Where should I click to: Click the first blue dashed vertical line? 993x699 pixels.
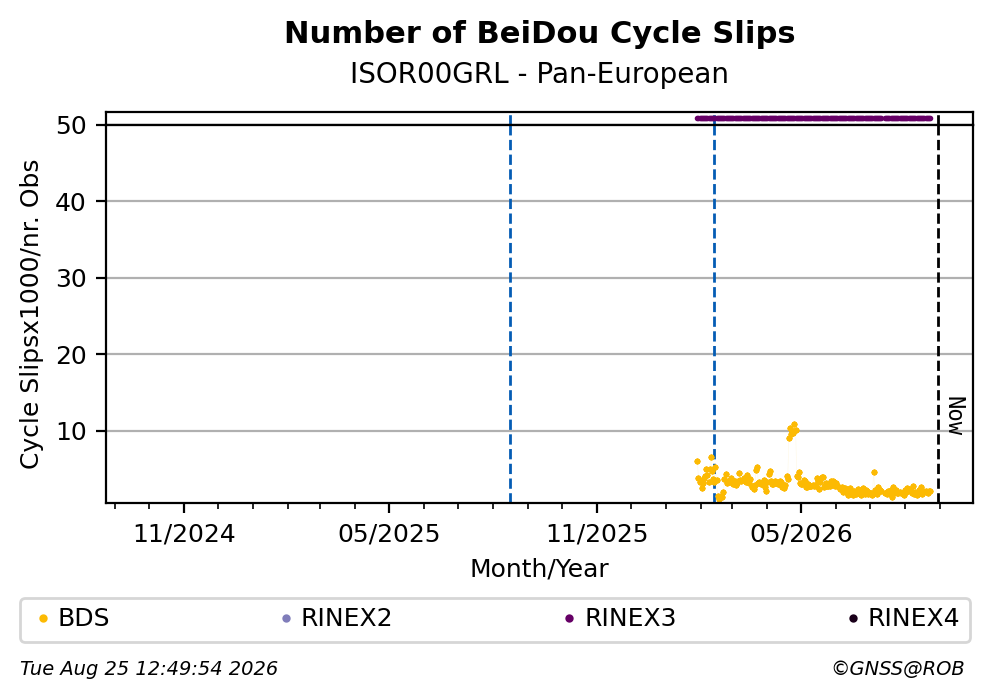coord(510,309)
